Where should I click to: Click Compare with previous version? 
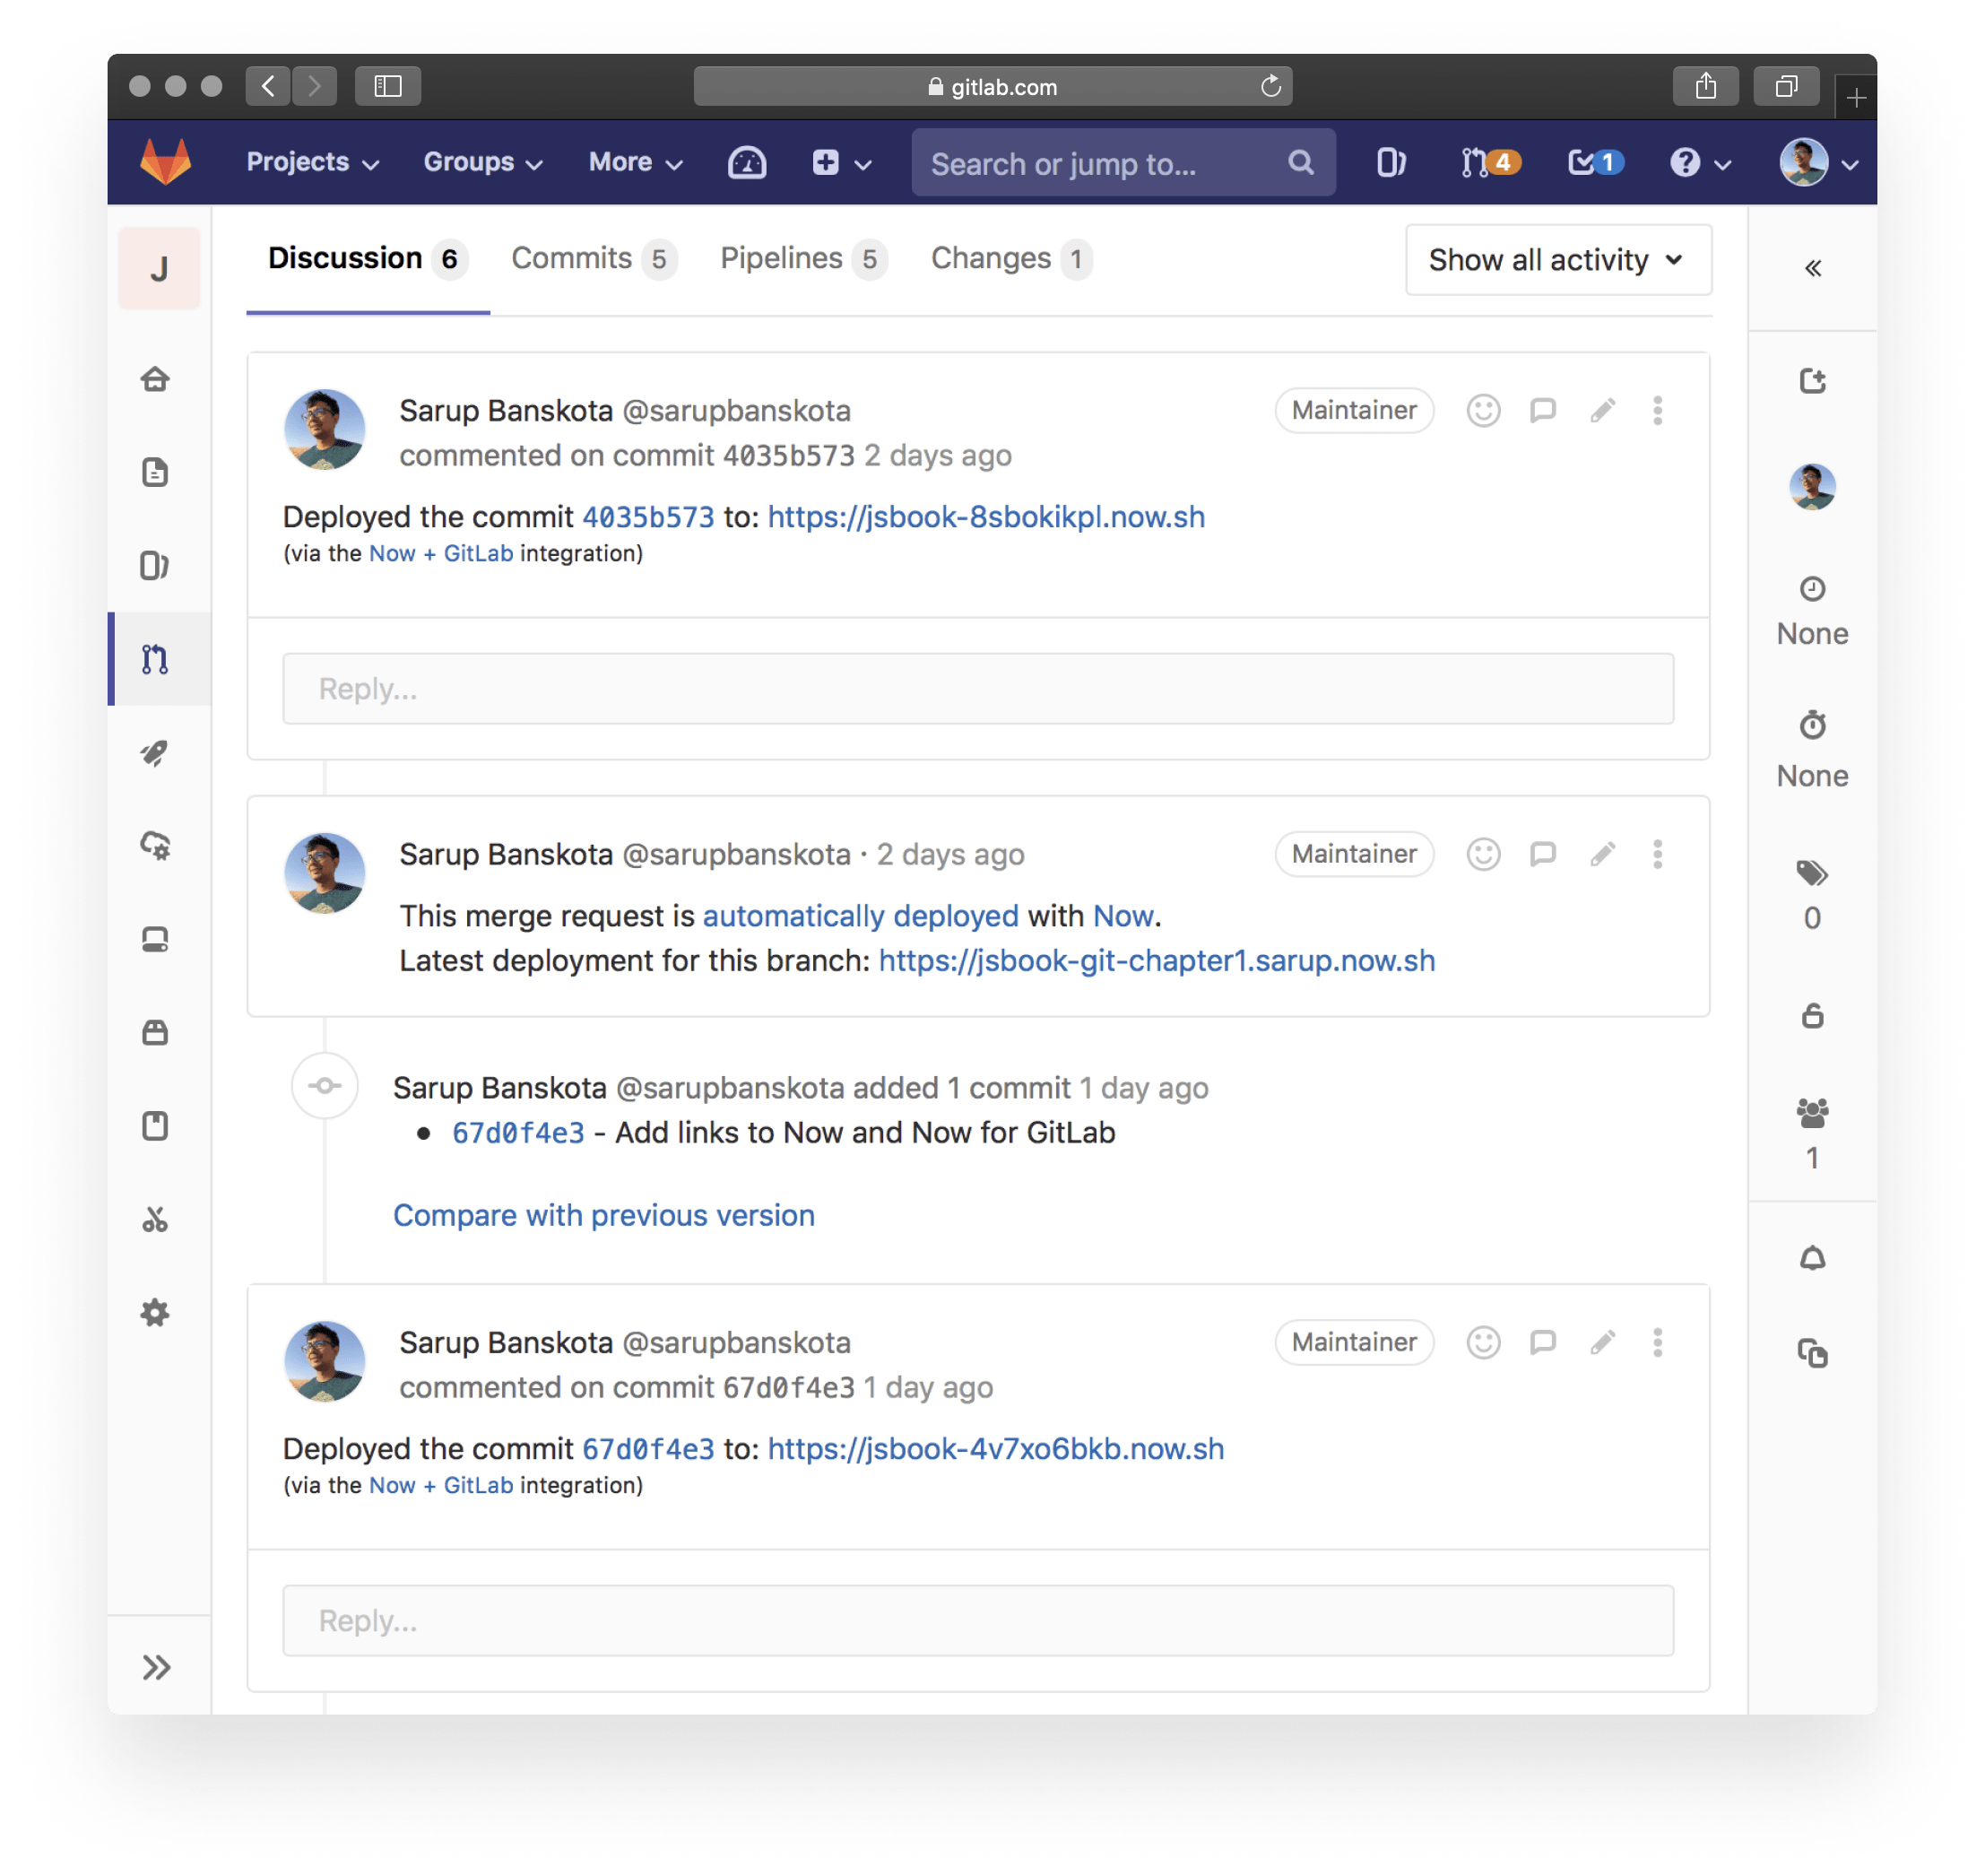[x=603, y=1215]
